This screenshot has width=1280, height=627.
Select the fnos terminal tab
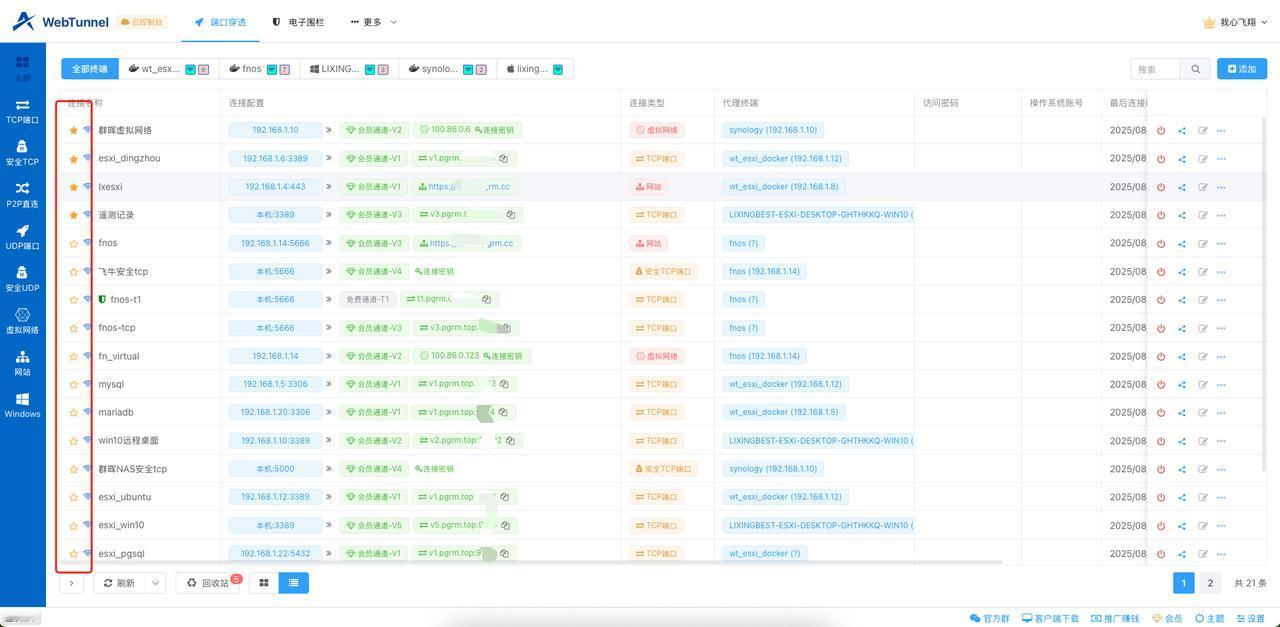pyautogui.click(x=259, y=69)
